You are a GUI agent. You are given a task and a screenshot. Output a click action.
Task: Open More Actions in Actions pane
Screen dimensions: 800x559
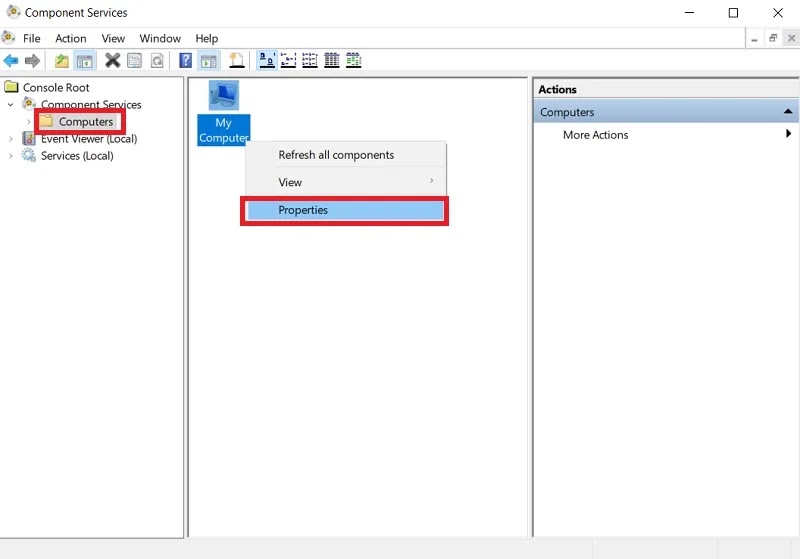(x=595, y=135)
